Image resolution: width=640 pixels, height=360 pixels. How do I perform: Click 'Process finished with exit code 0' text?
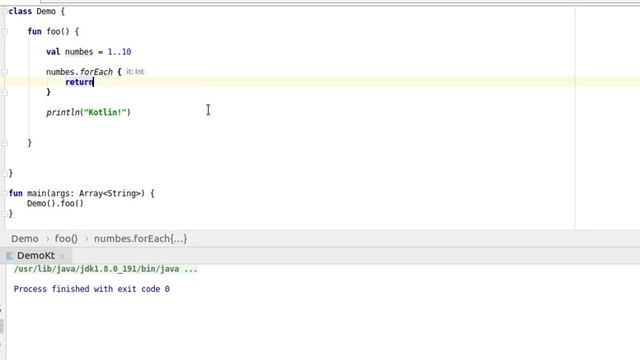(x=91, y=289)
